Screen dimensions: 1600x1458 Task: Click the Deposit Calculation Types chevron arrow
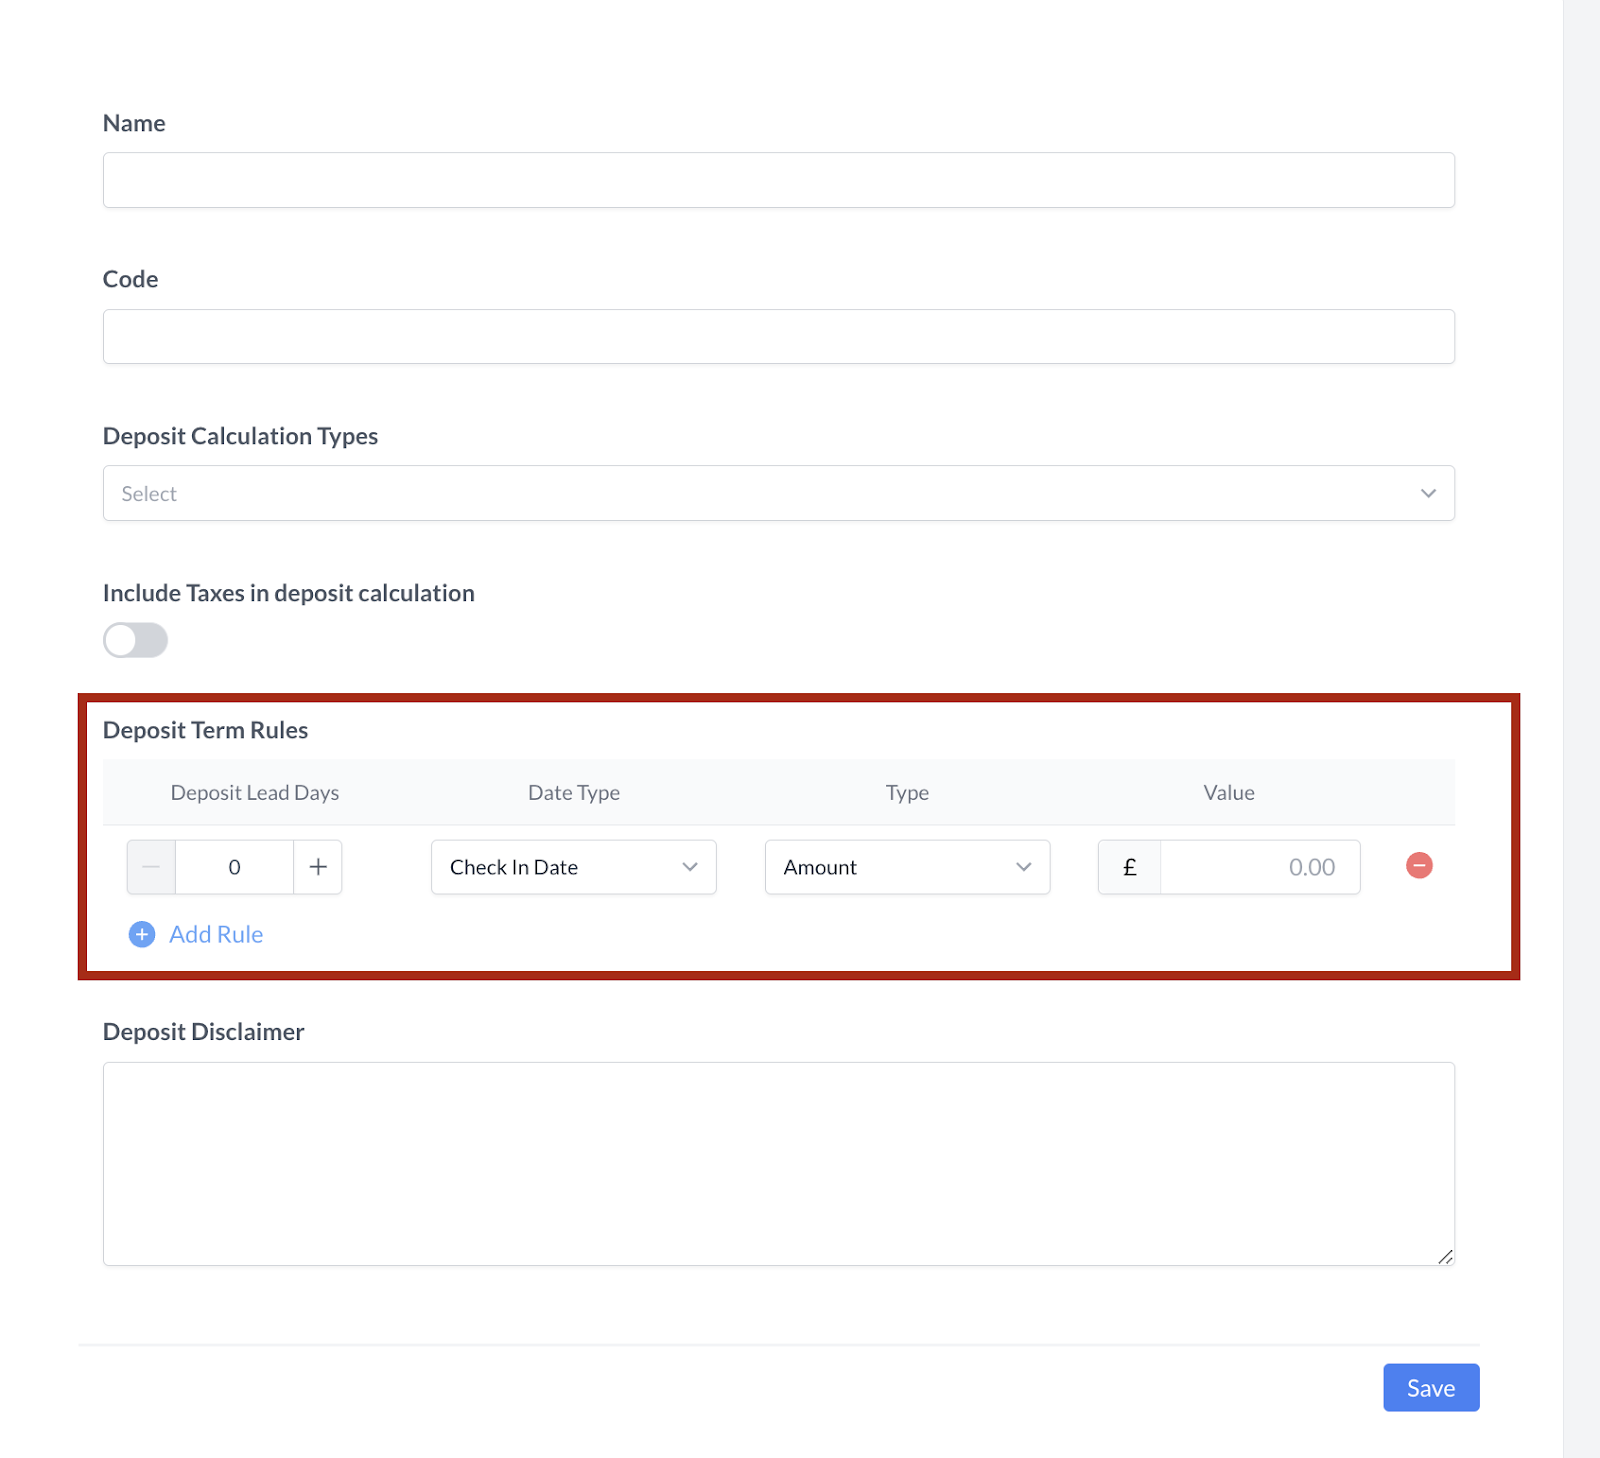pyautogui.click(x=1428, y=493)
